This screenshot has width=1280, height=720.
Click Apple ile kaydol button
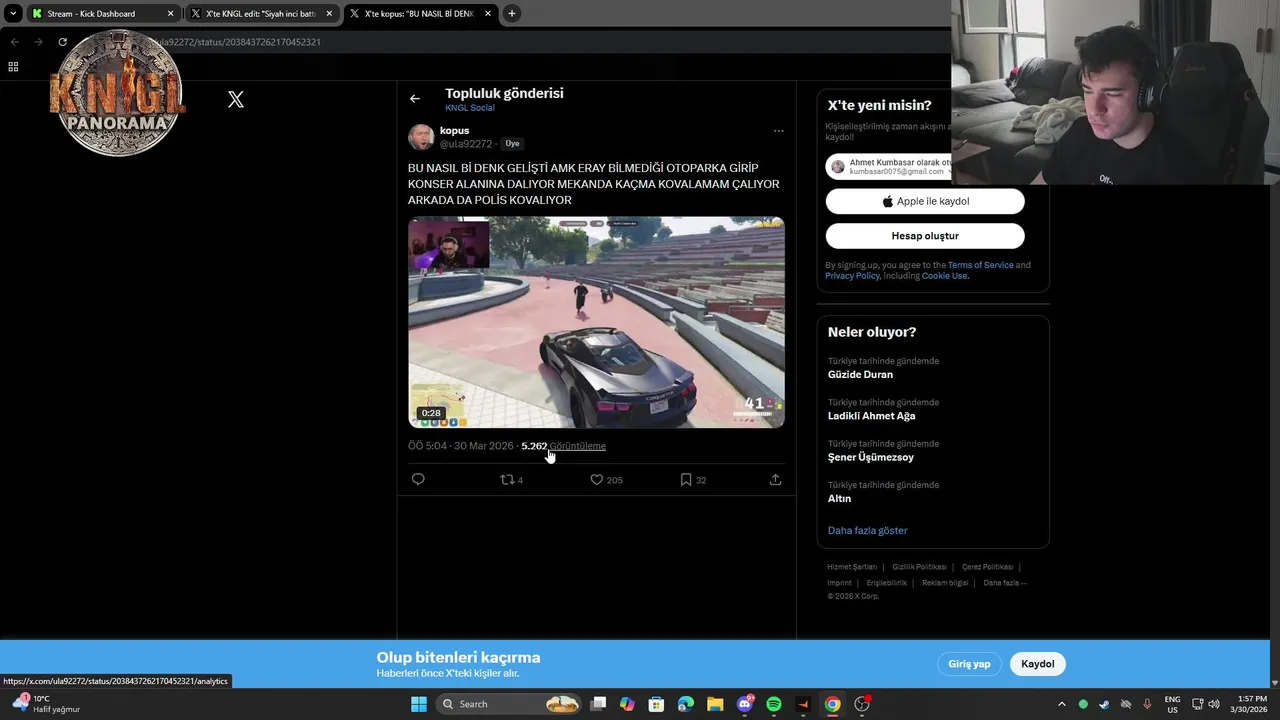(925, 201)
